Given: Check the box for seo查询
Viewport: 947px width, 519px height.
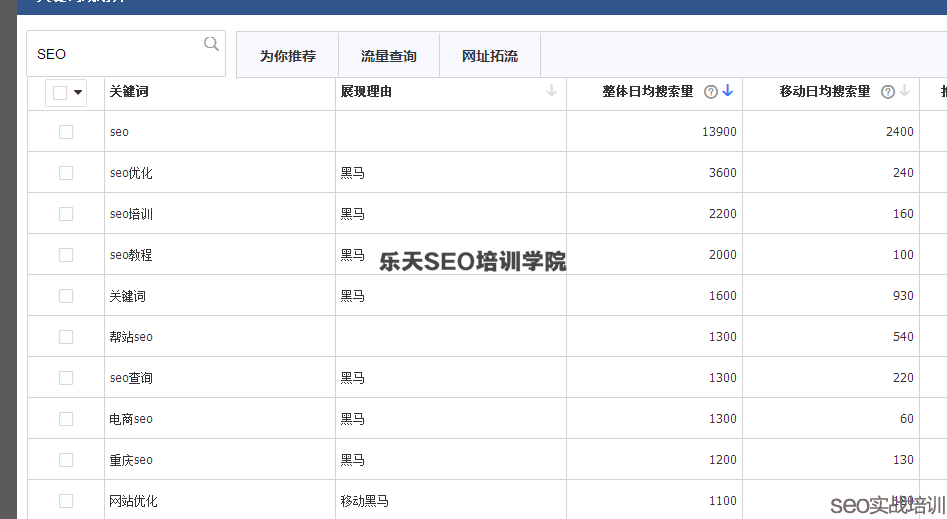Looking at the screenshot, I should click(x=66, y=378).
